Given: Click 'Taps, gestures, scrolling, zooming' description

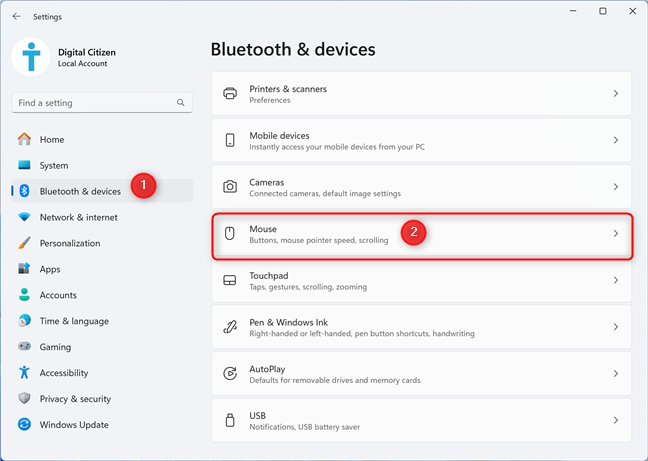Looking at the screenshot, I should pos(308,287).
